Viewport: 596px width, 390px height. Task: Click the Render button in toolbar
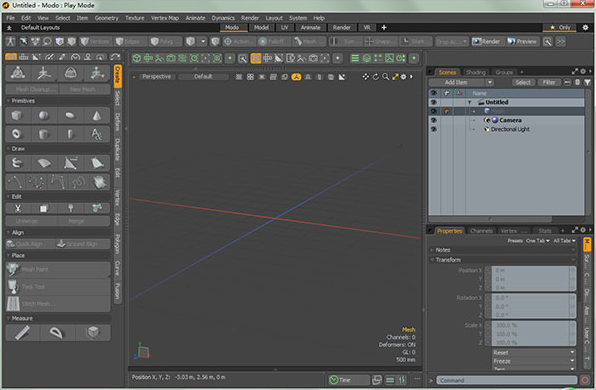pos(486,41)
